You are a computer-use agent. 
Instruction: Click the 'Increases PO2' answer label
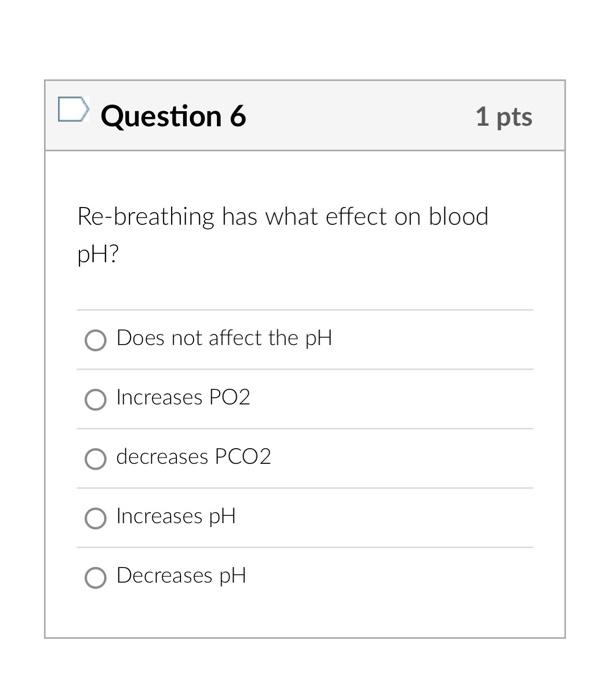(183, 397)
